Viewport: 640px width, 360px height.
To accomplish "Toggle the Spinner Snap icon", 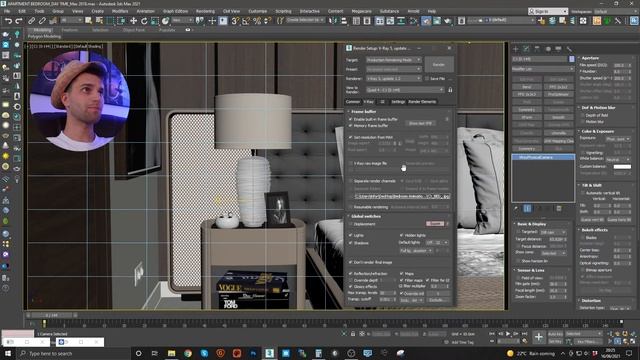I will (x=268, y=20).
